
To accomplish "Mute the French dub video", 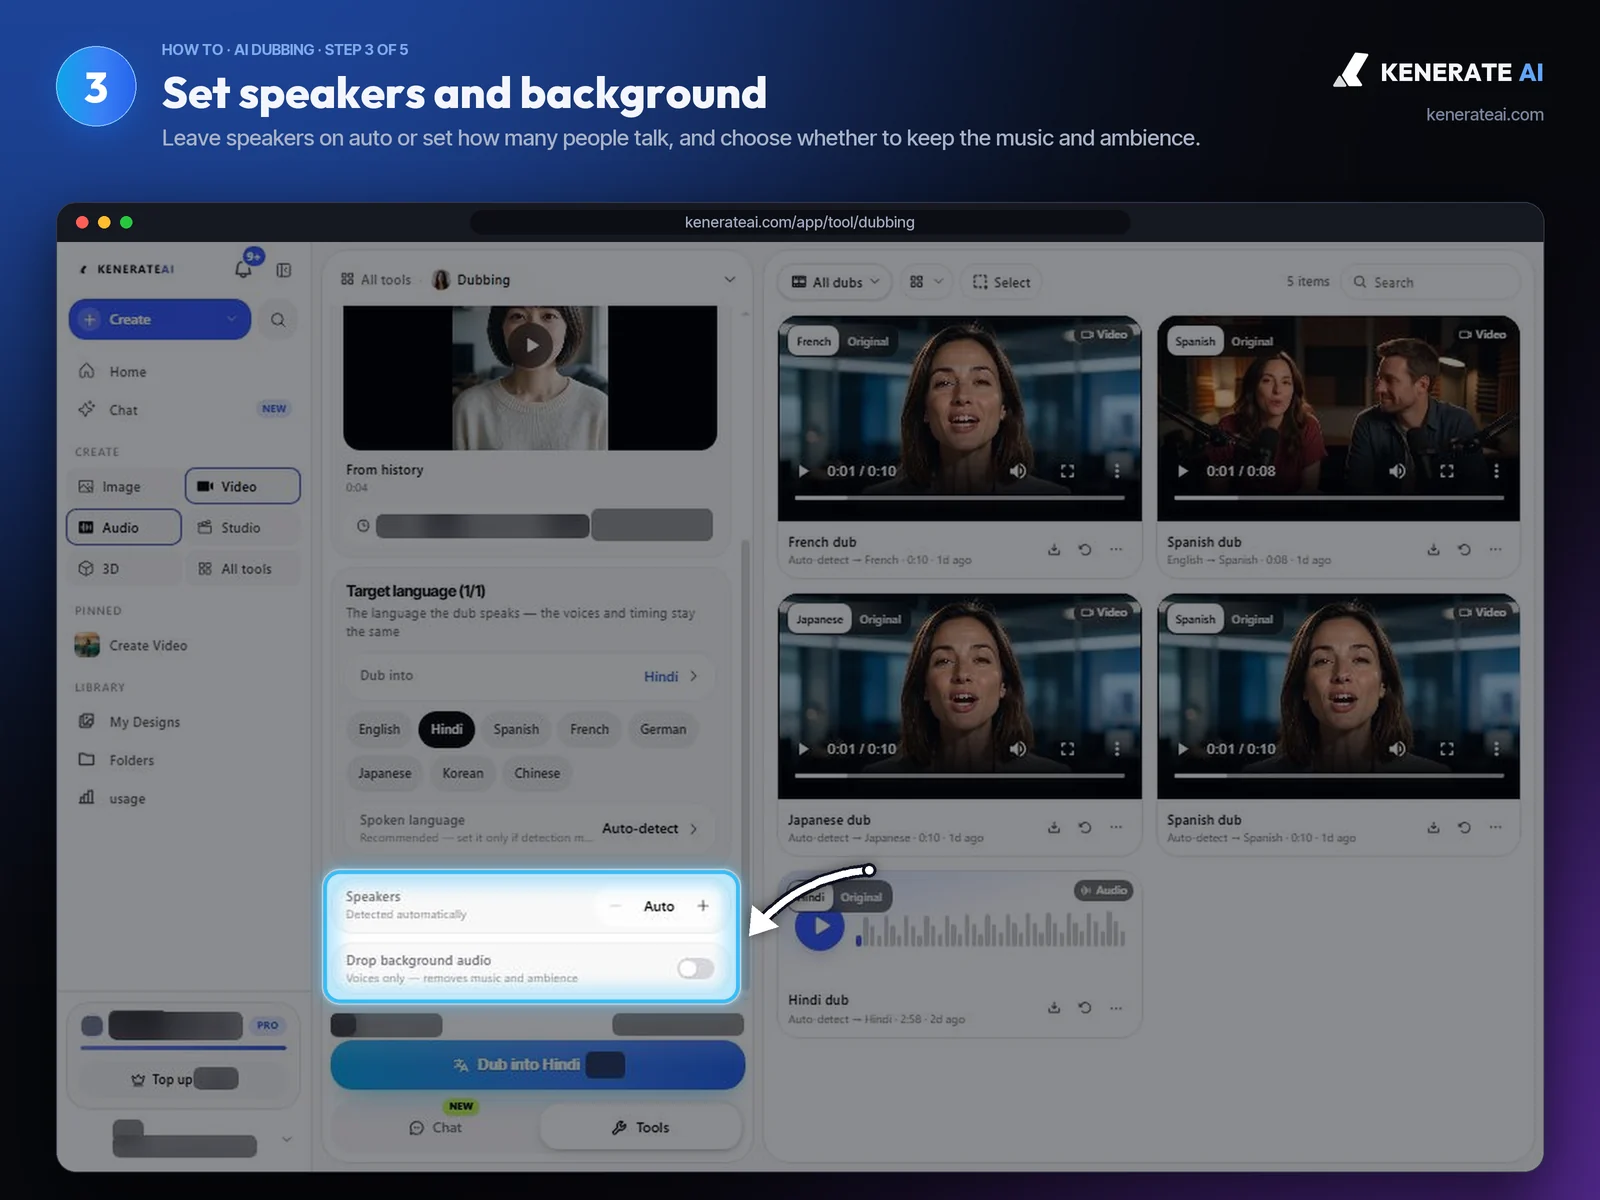I will point(1018,471).
